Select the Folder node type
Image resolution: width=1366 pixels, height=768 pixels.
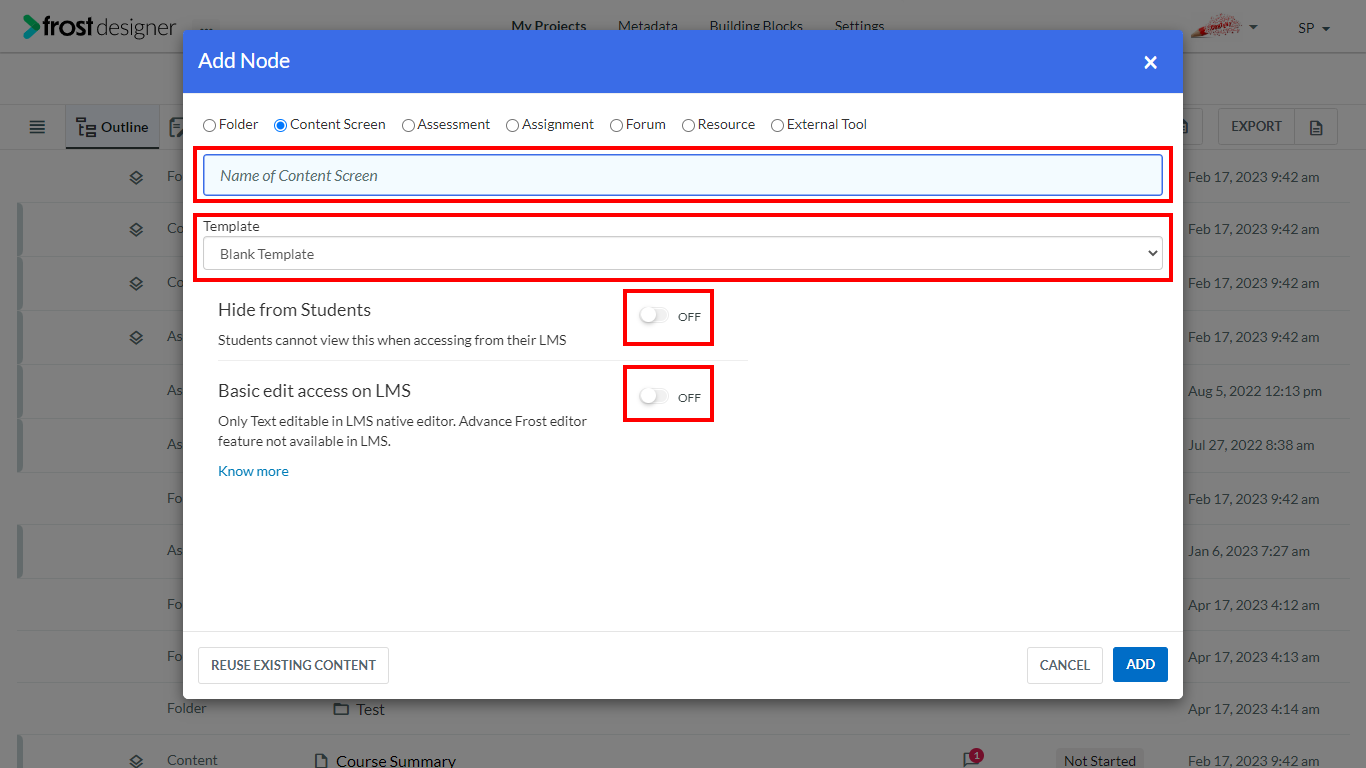click(x=209, y=125)
